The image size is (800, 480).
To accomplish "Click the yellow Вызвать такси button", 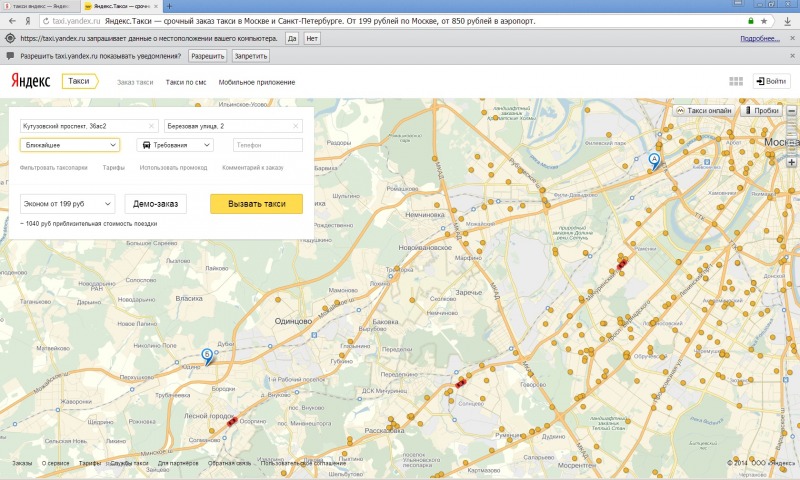I will (x=257, y=204).
